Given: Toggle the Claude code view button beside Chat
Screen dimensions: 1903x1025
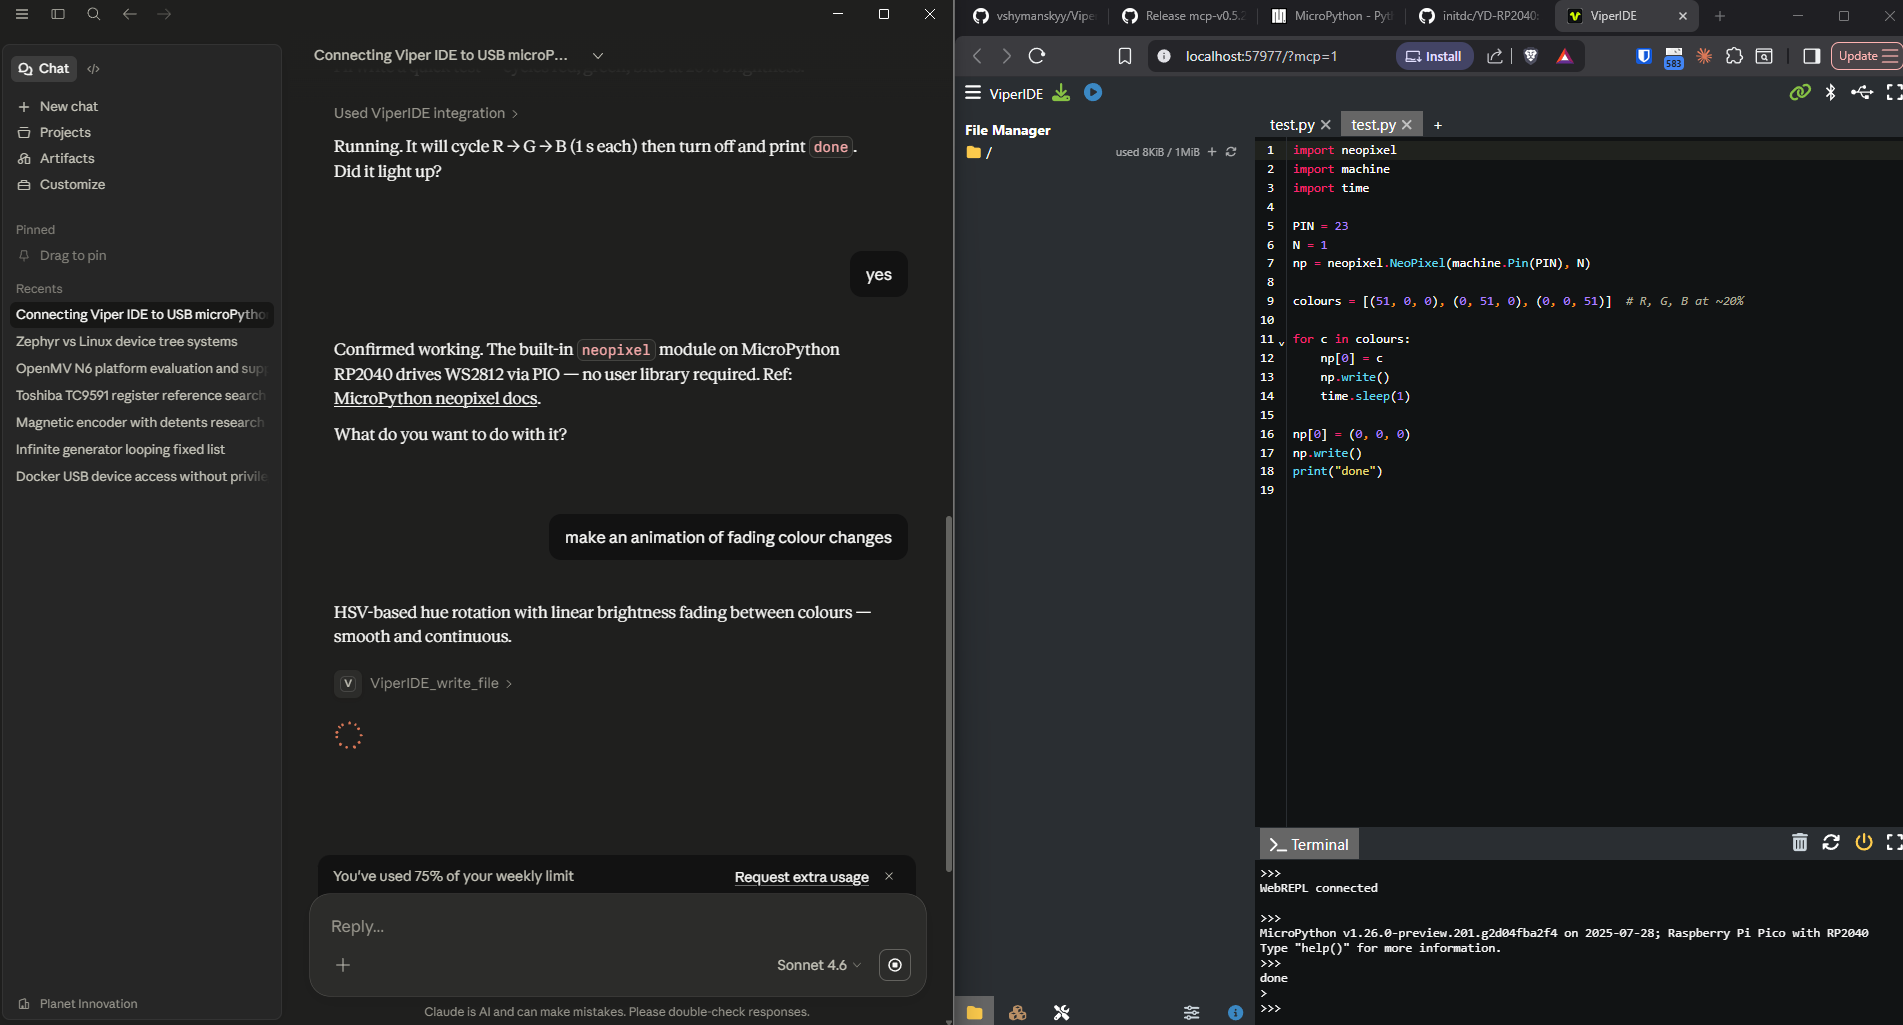Looking at the screenshot, I should (93, 69).
